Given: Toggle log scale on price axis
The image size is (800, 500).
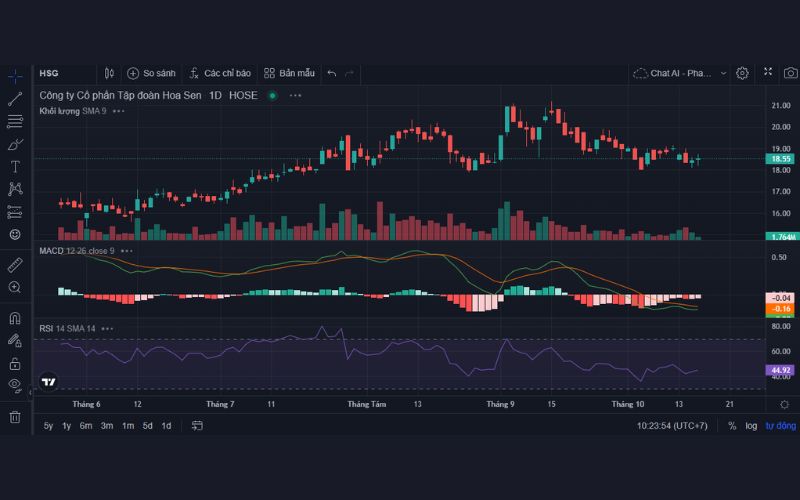Looking at the screenshot, I should point(750,426).
